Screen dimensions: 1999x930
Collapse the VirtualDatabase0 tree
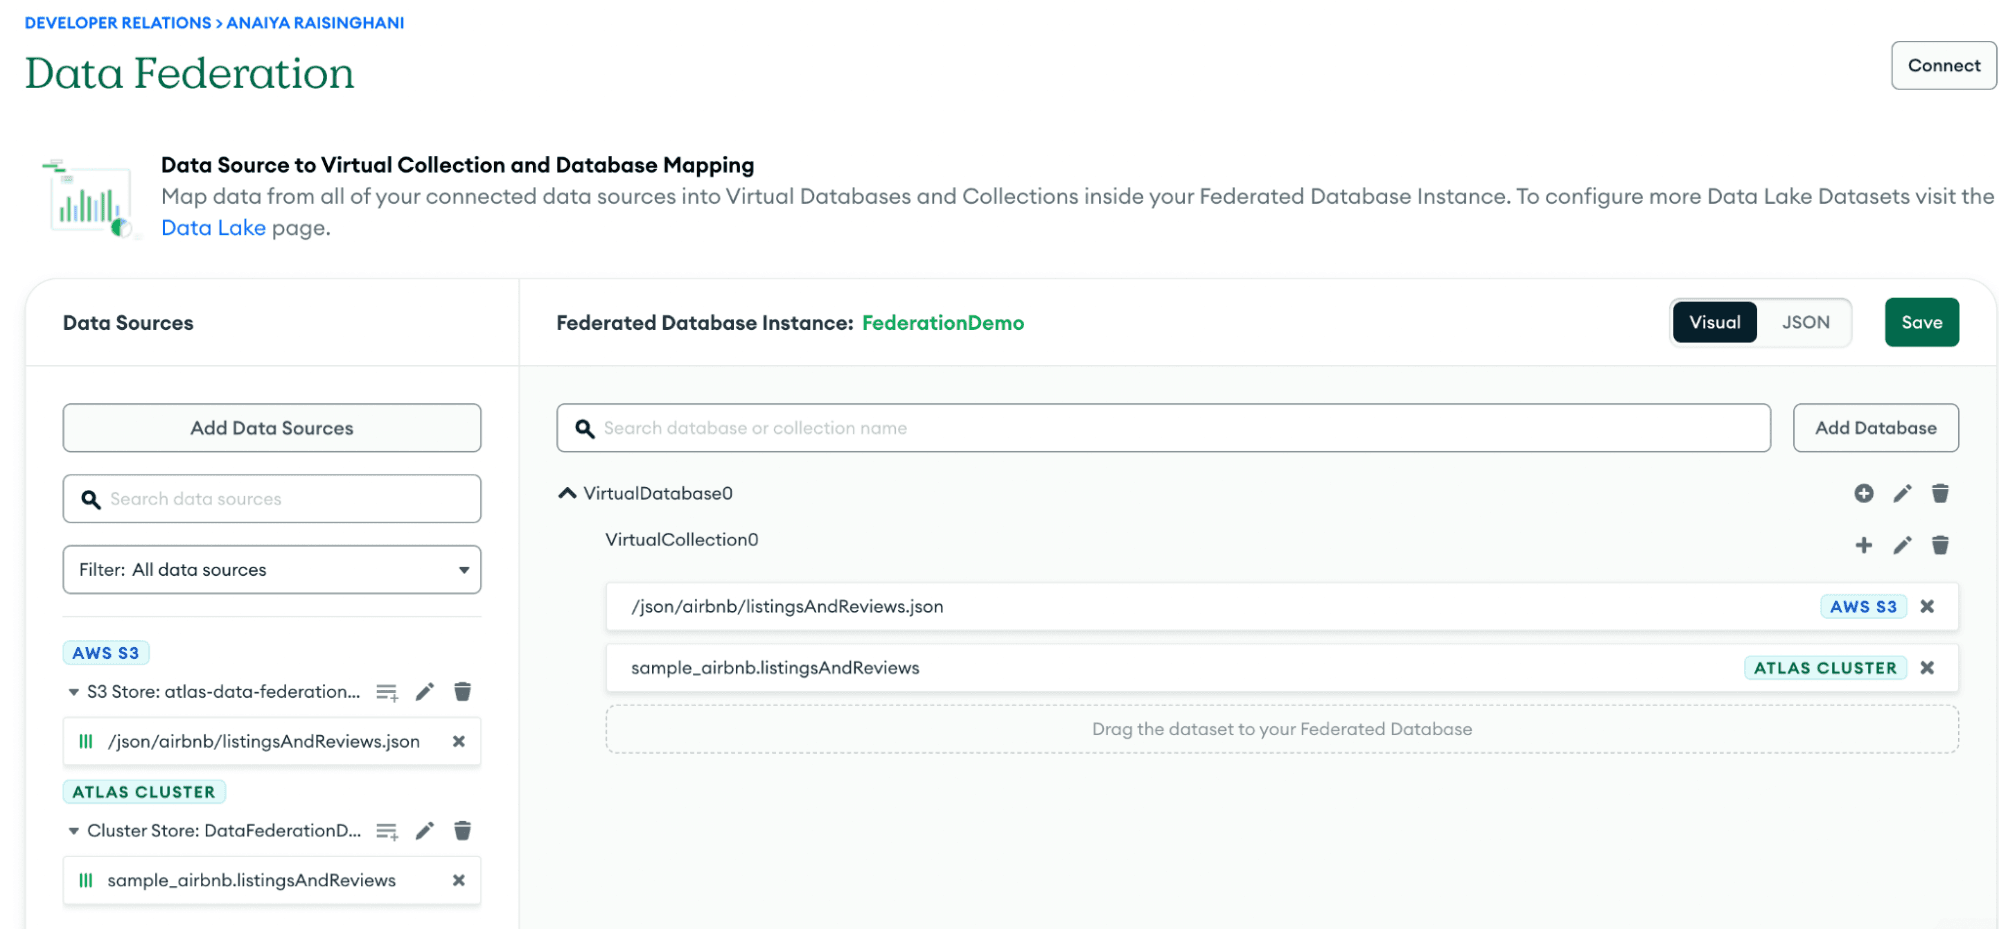[x=567, y=493]
